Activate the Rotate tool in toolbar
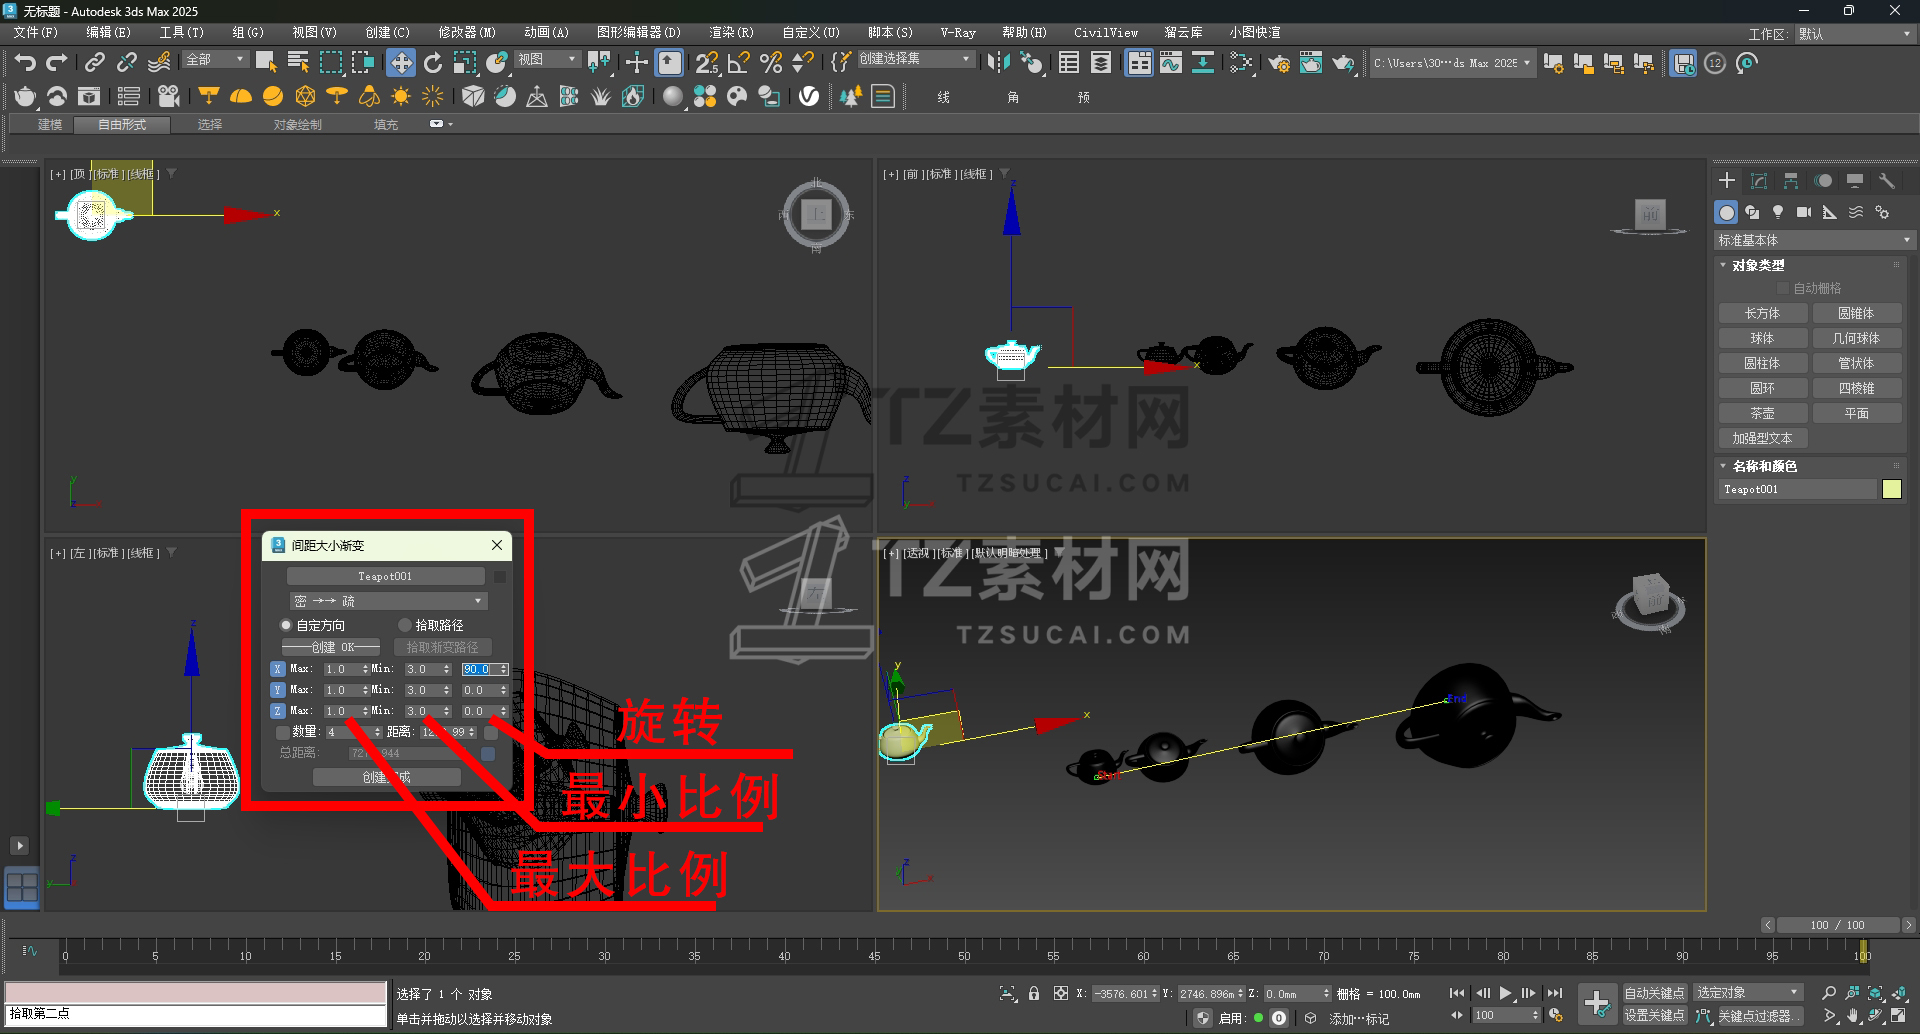Screen dimensions: 1920x1034 433,63
